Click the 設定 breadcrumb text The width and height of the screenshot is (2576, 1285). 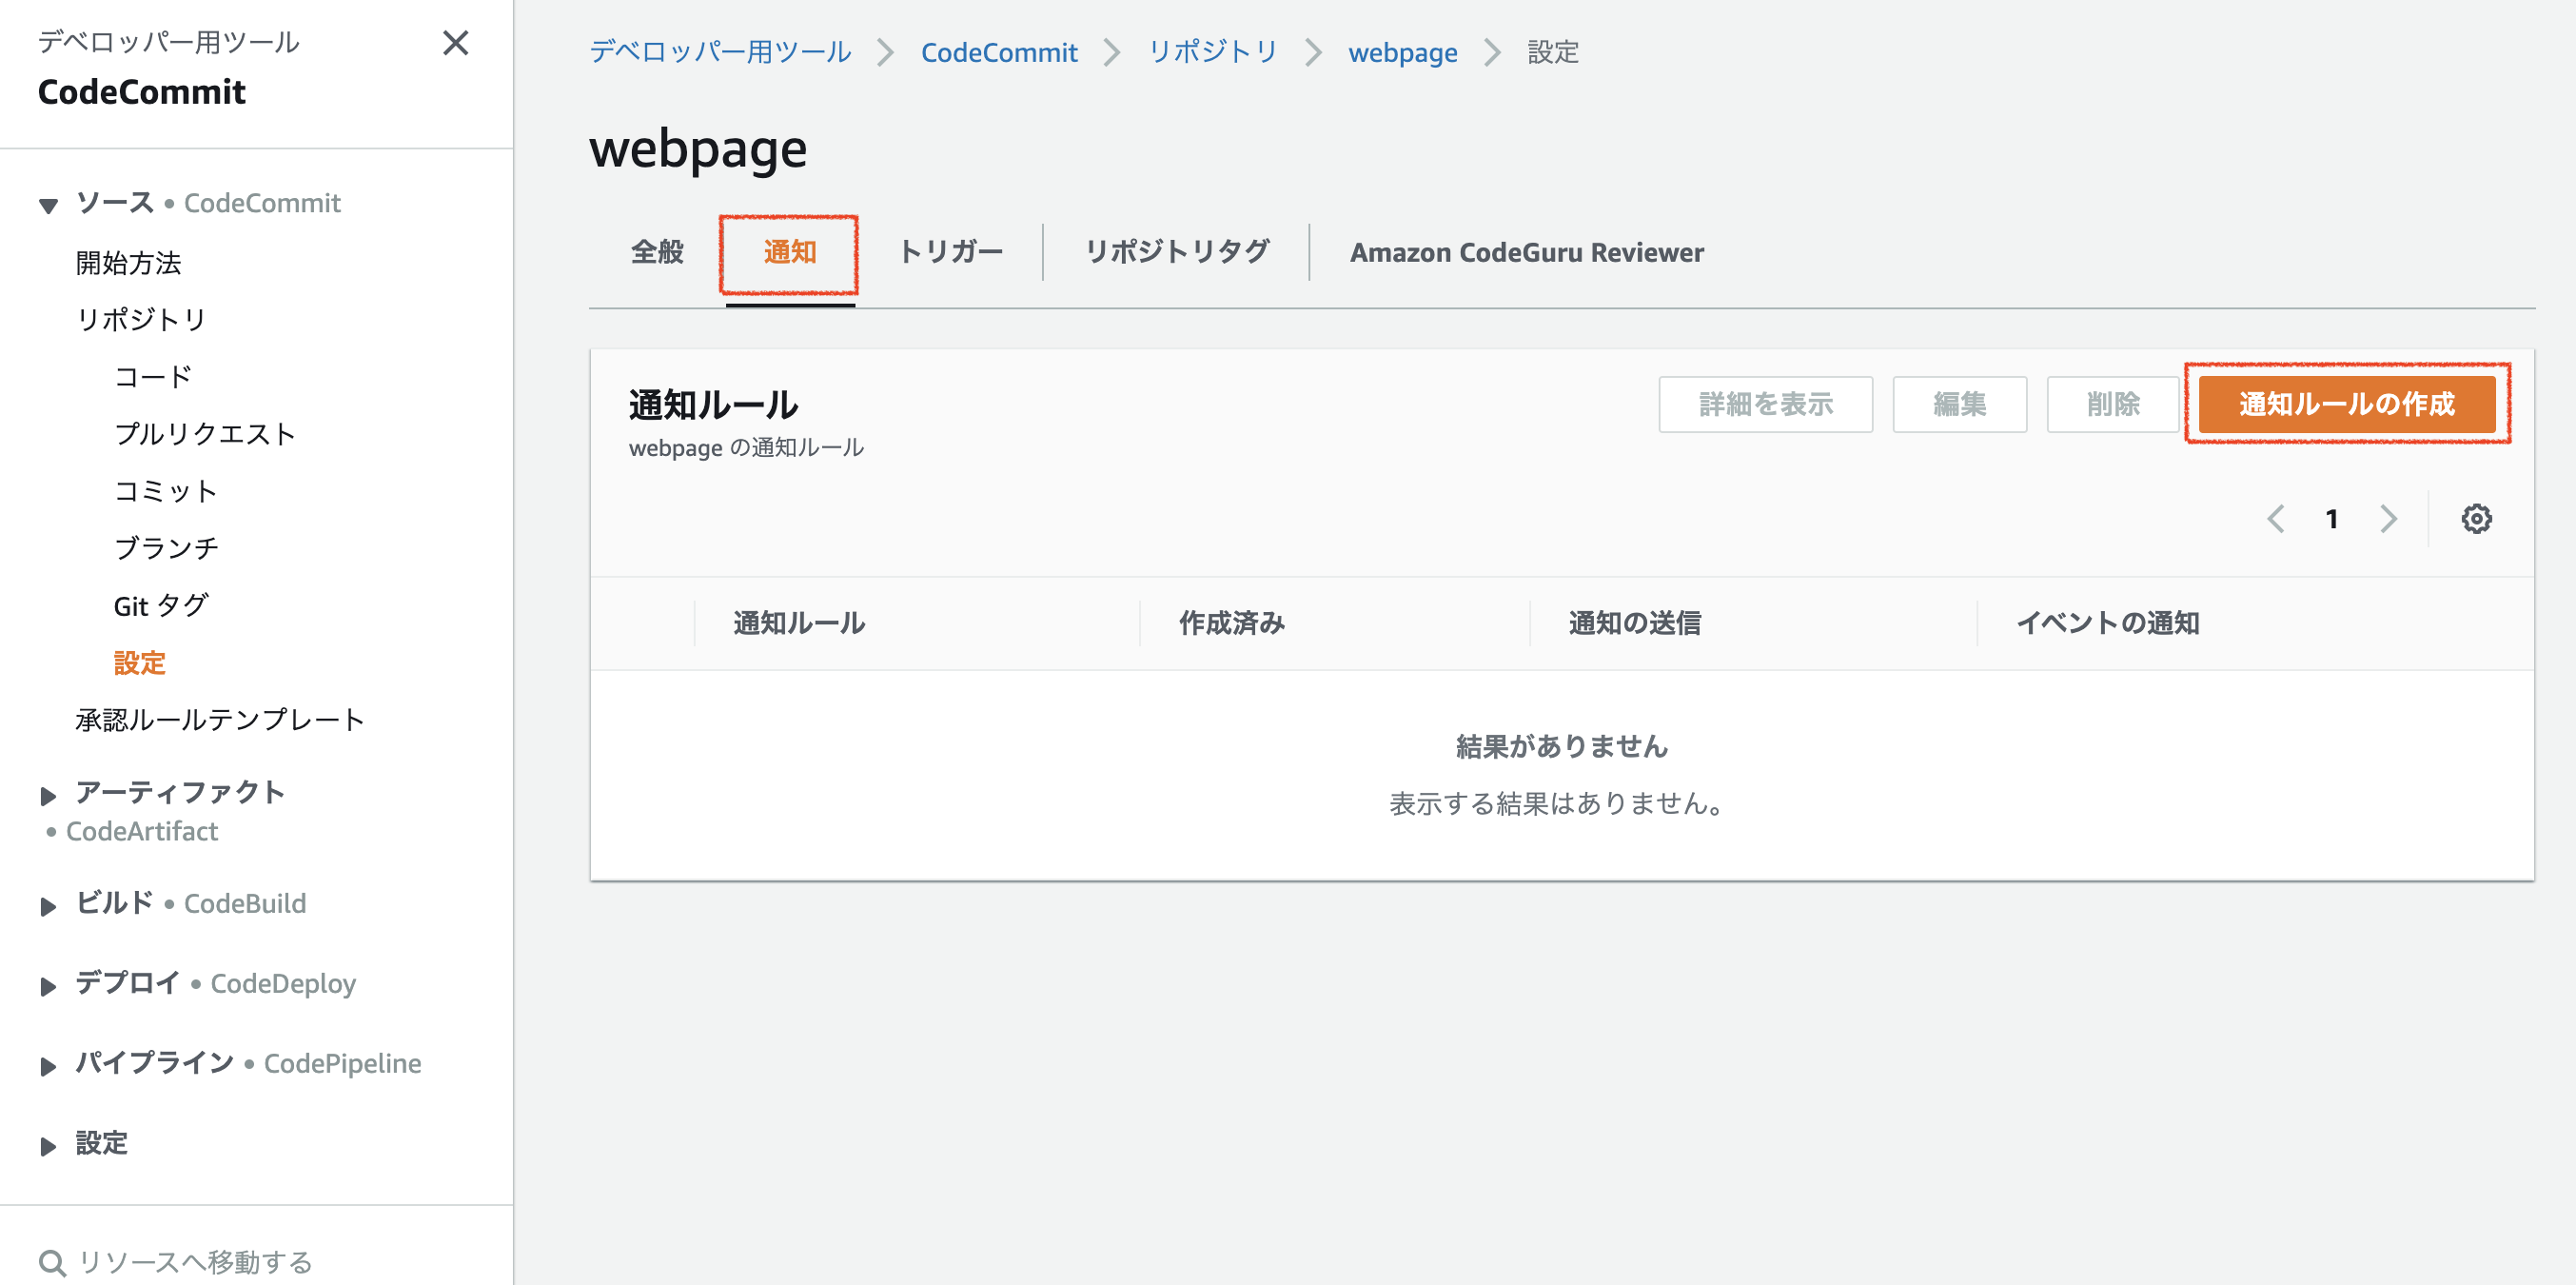coord(1553,52)
